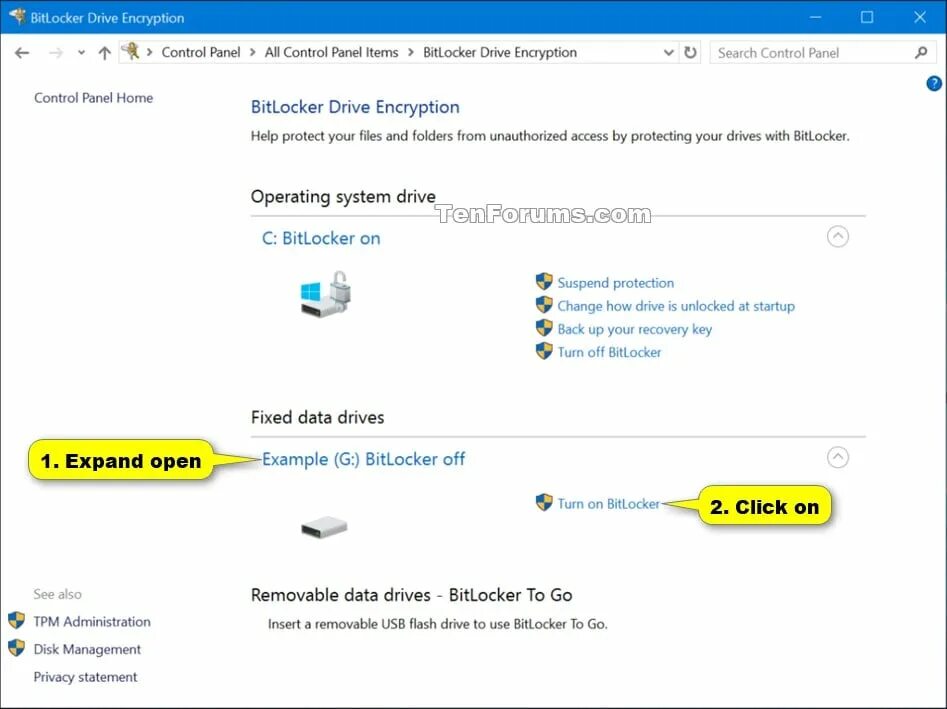
Task: Click shield icon beside Turn on BitLocker
Action: [544, 502]
